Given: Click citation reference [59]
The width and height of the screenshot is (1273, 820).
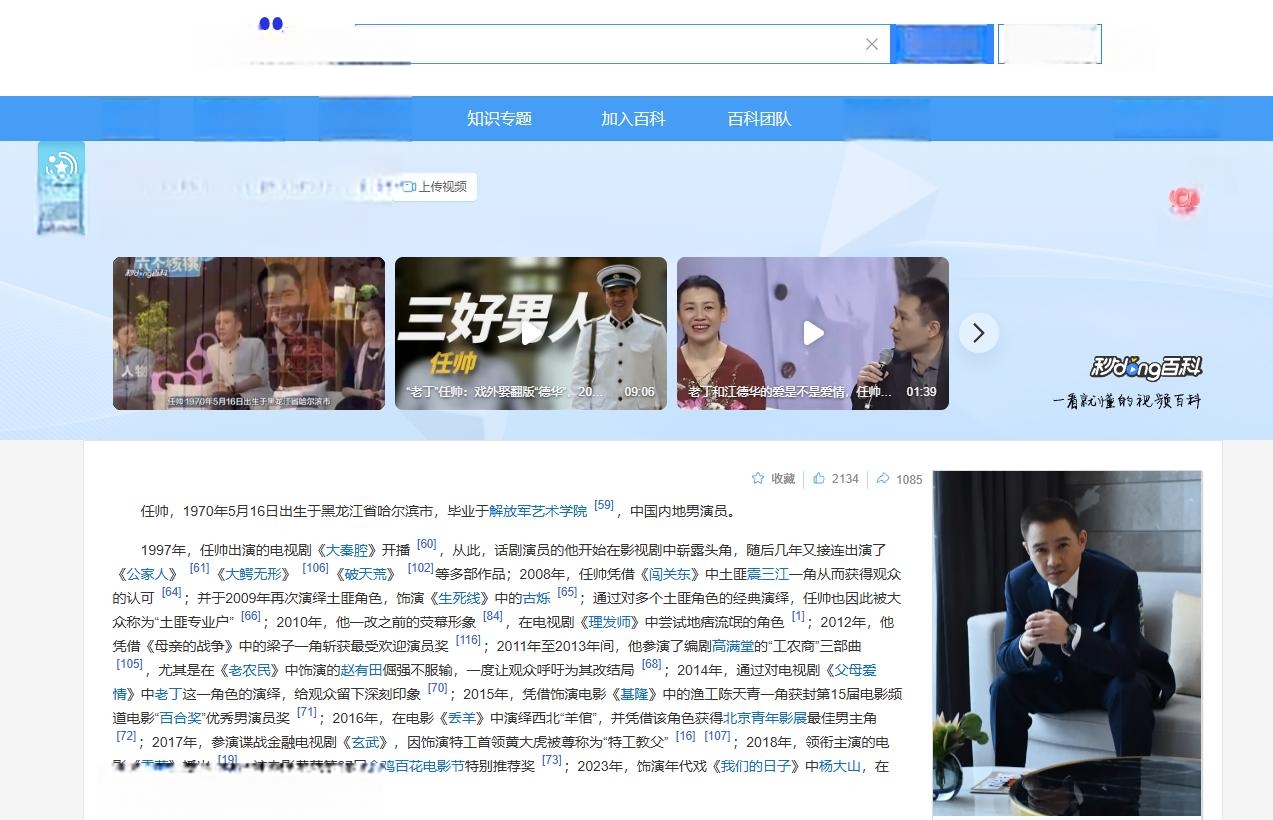Looking at the screenshot, I should (604, 506).
